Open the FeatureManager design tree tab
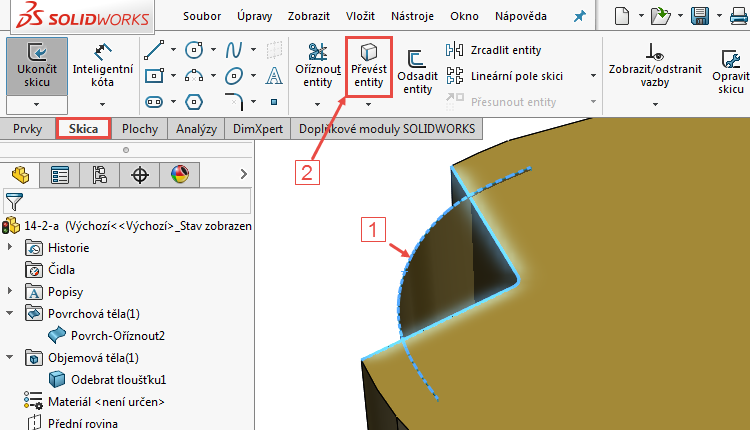The height and width of the screenshot is (430, 750). [x=20, y=175]
